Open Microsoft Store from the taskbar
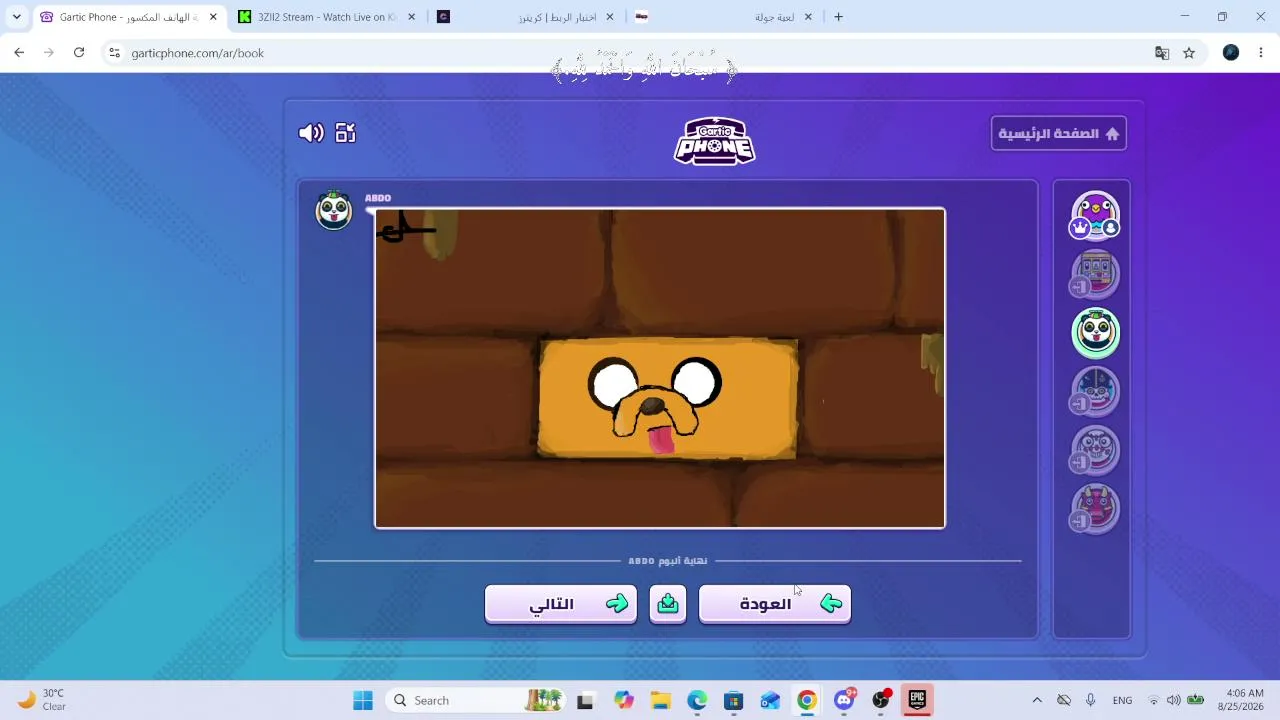This screenshot has width=1280, height=720. point(734,701)
